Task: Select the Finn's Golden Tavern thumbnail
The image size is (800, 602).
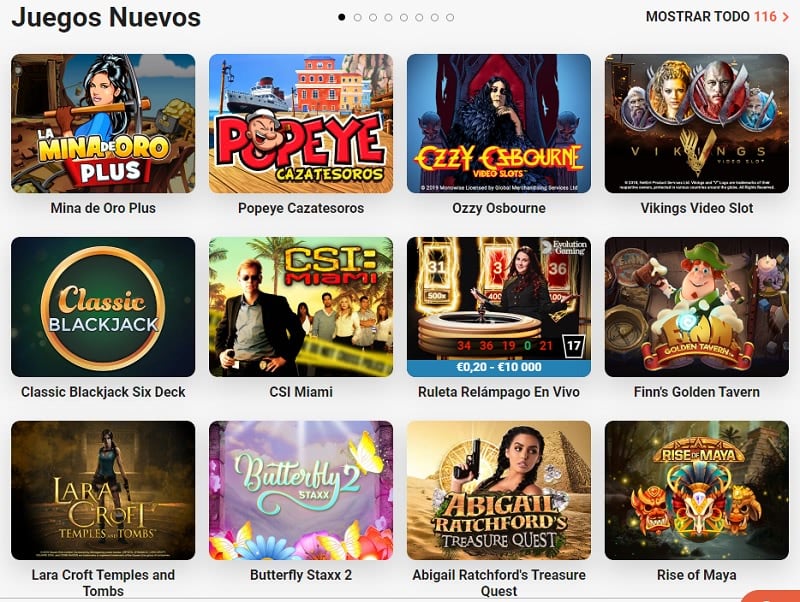Action: 697,307
